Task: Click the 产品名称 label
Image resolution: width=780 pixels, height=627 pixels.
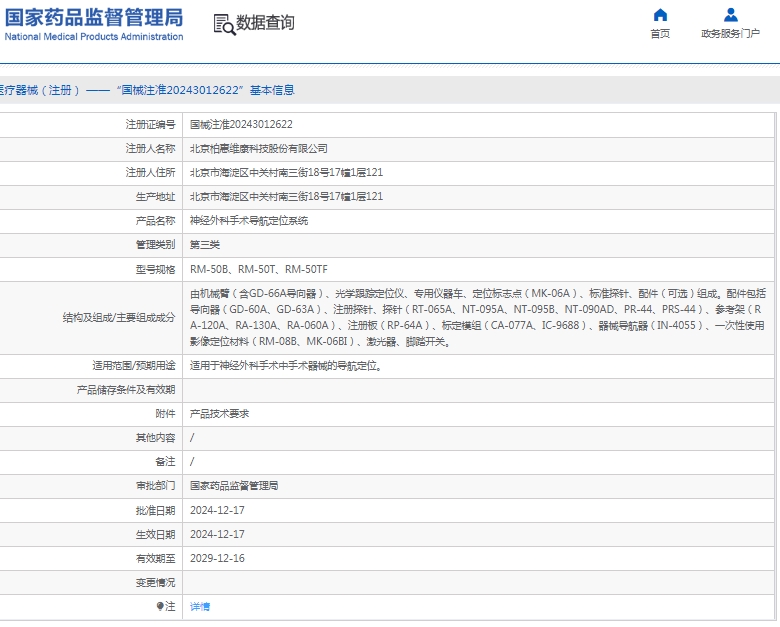Action: tap(155, 220)
